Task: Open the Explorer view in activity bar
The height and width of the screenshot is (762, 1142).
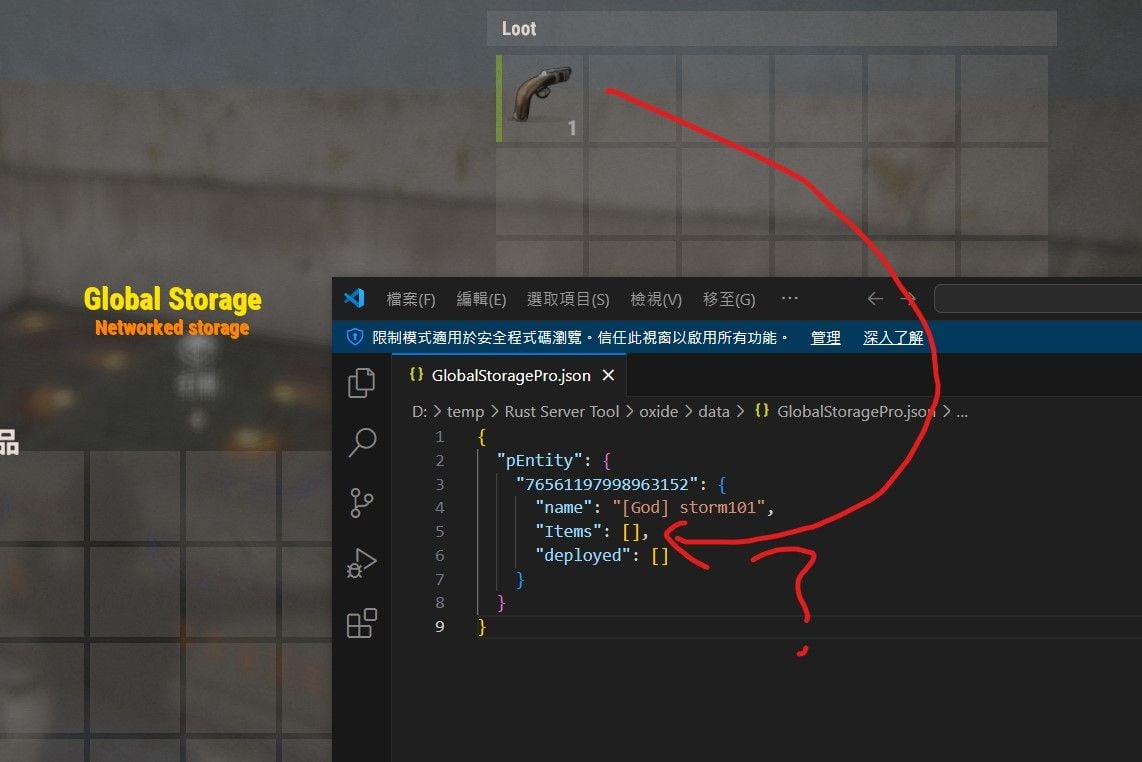Action: coord(361,383)
